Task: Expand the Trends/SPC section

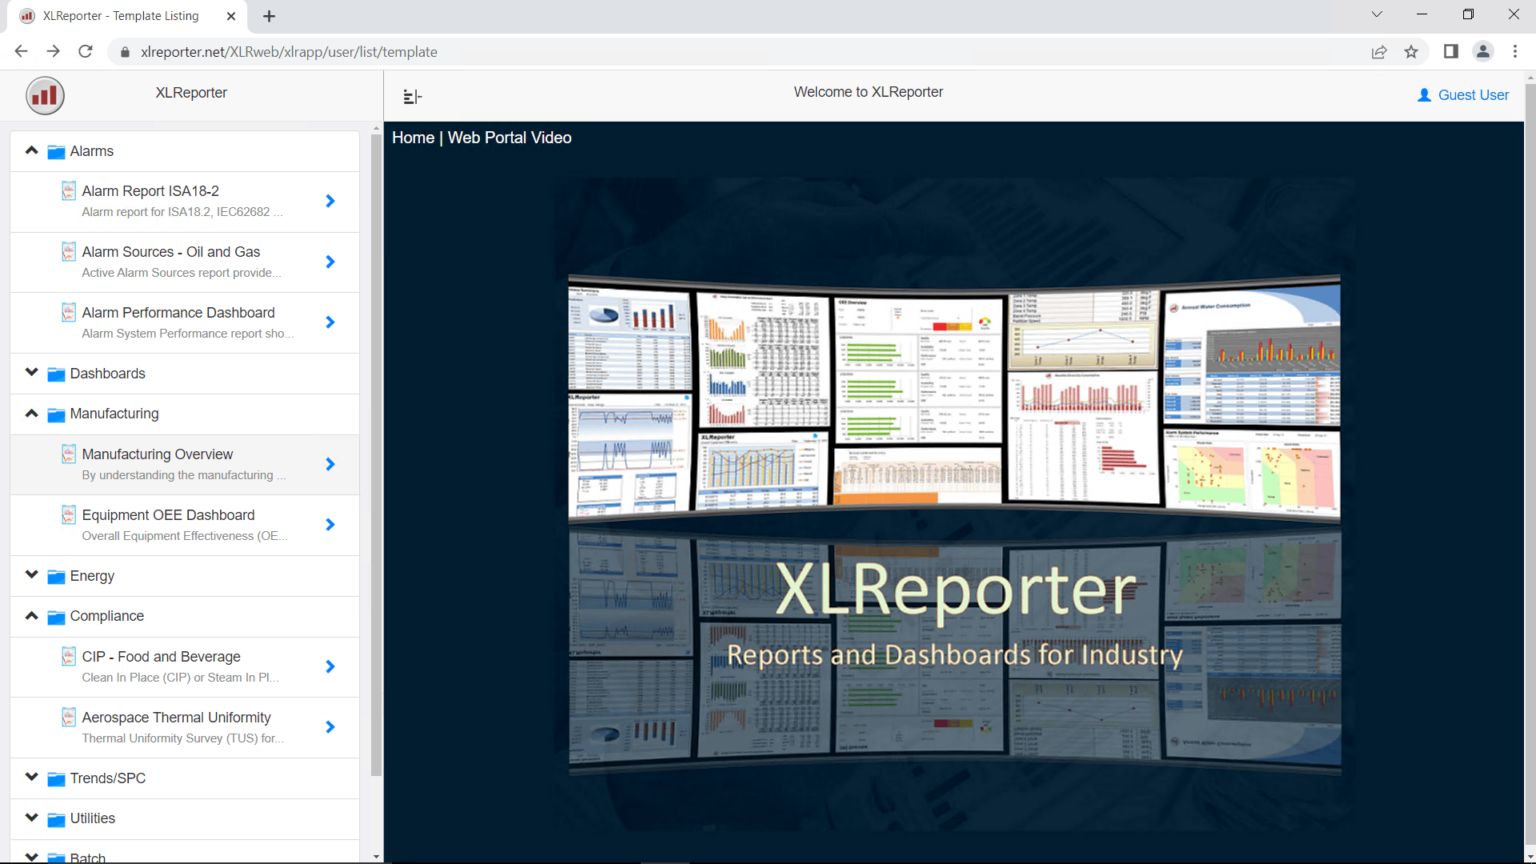Action: pyautogui.click(x=31, y=777)
